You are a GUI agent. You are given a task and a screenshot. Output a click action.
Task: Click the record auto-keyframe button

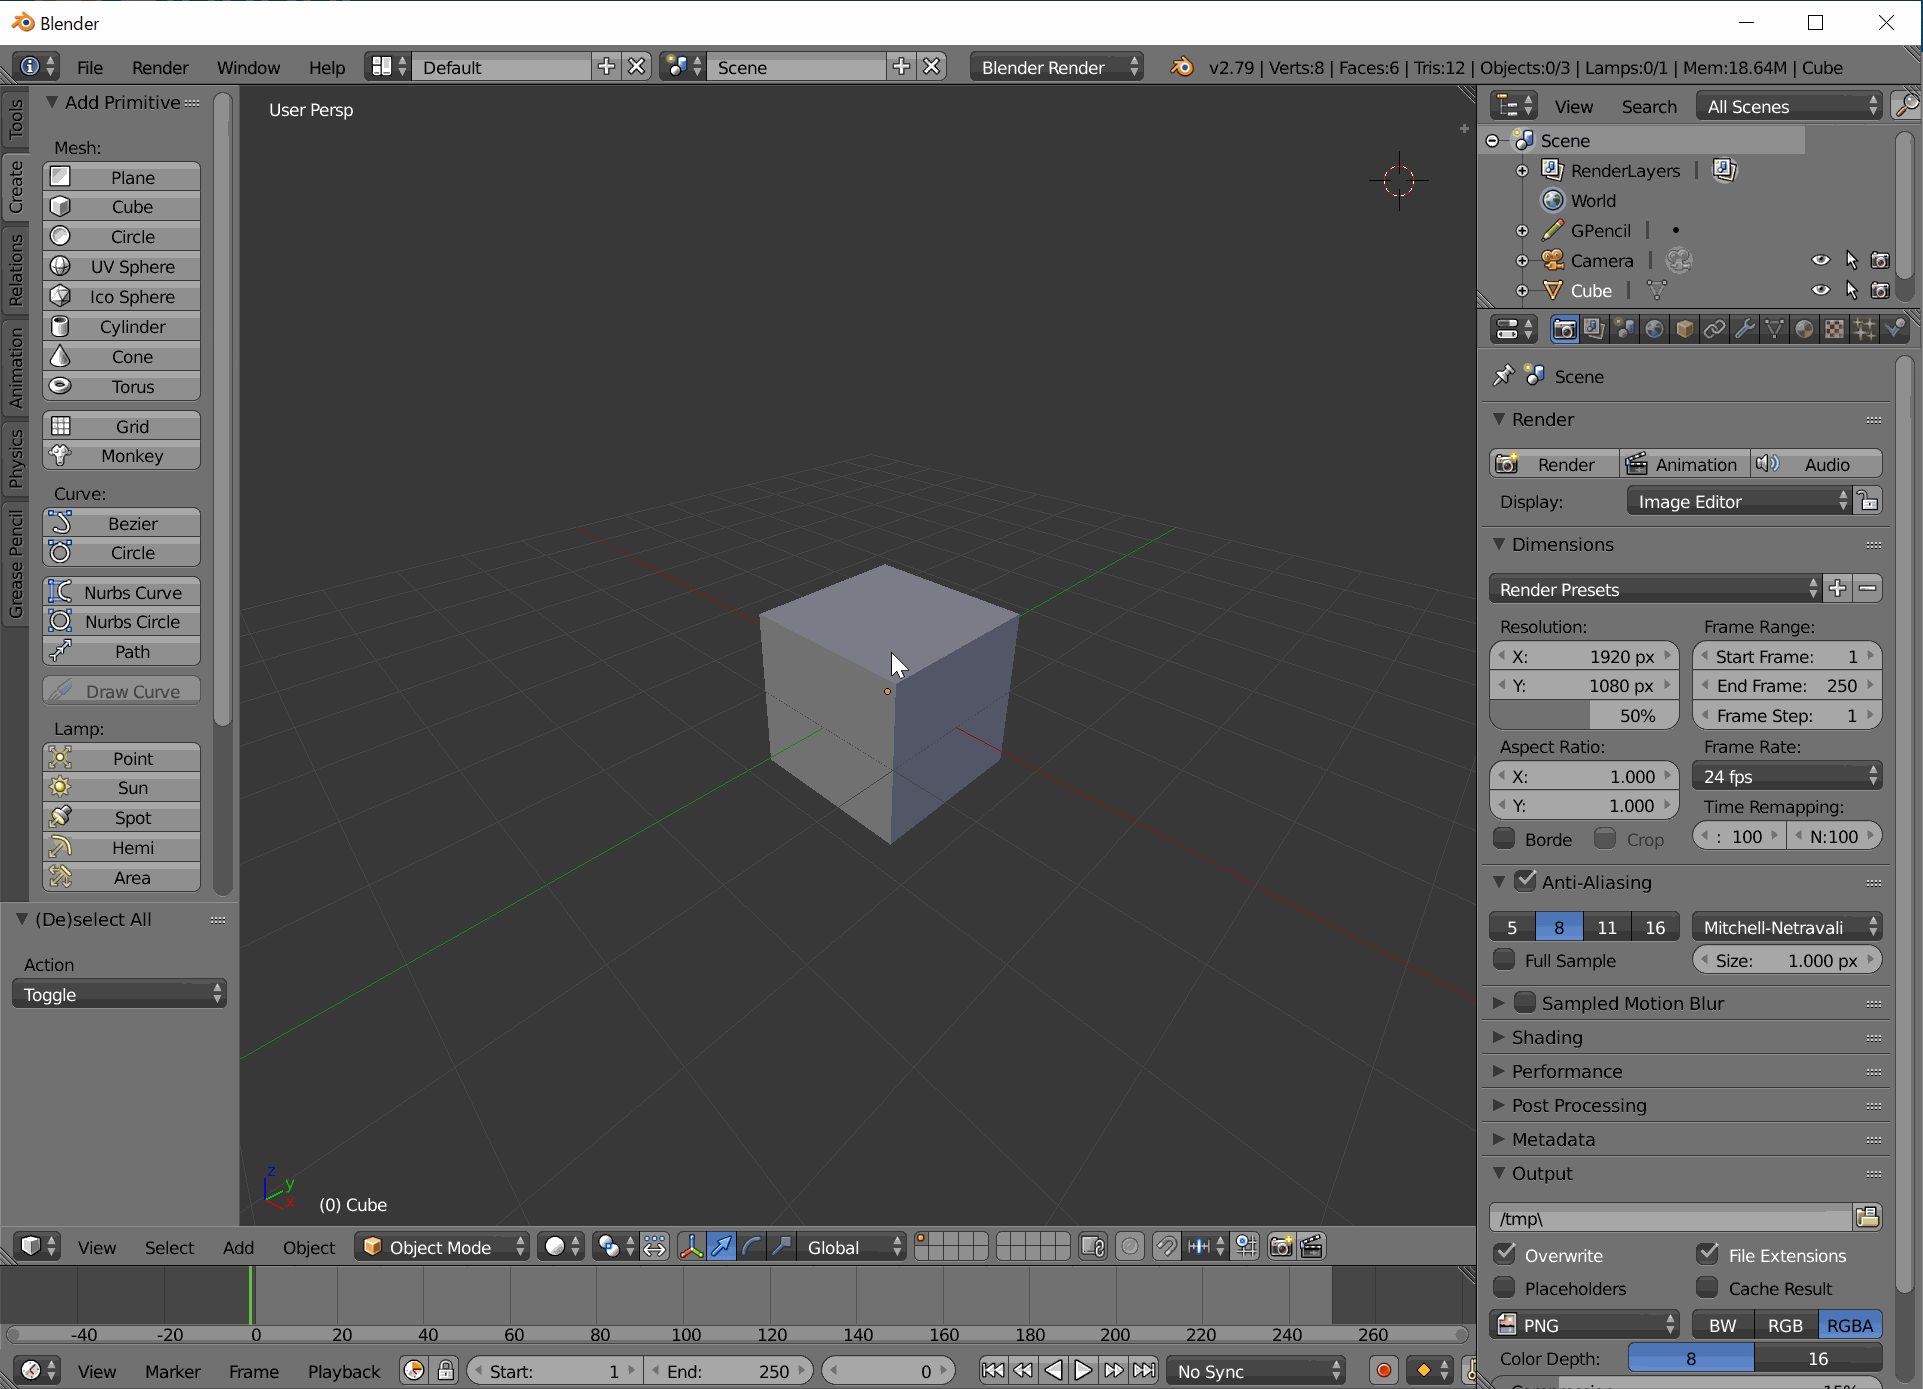coord(1384,1370)
